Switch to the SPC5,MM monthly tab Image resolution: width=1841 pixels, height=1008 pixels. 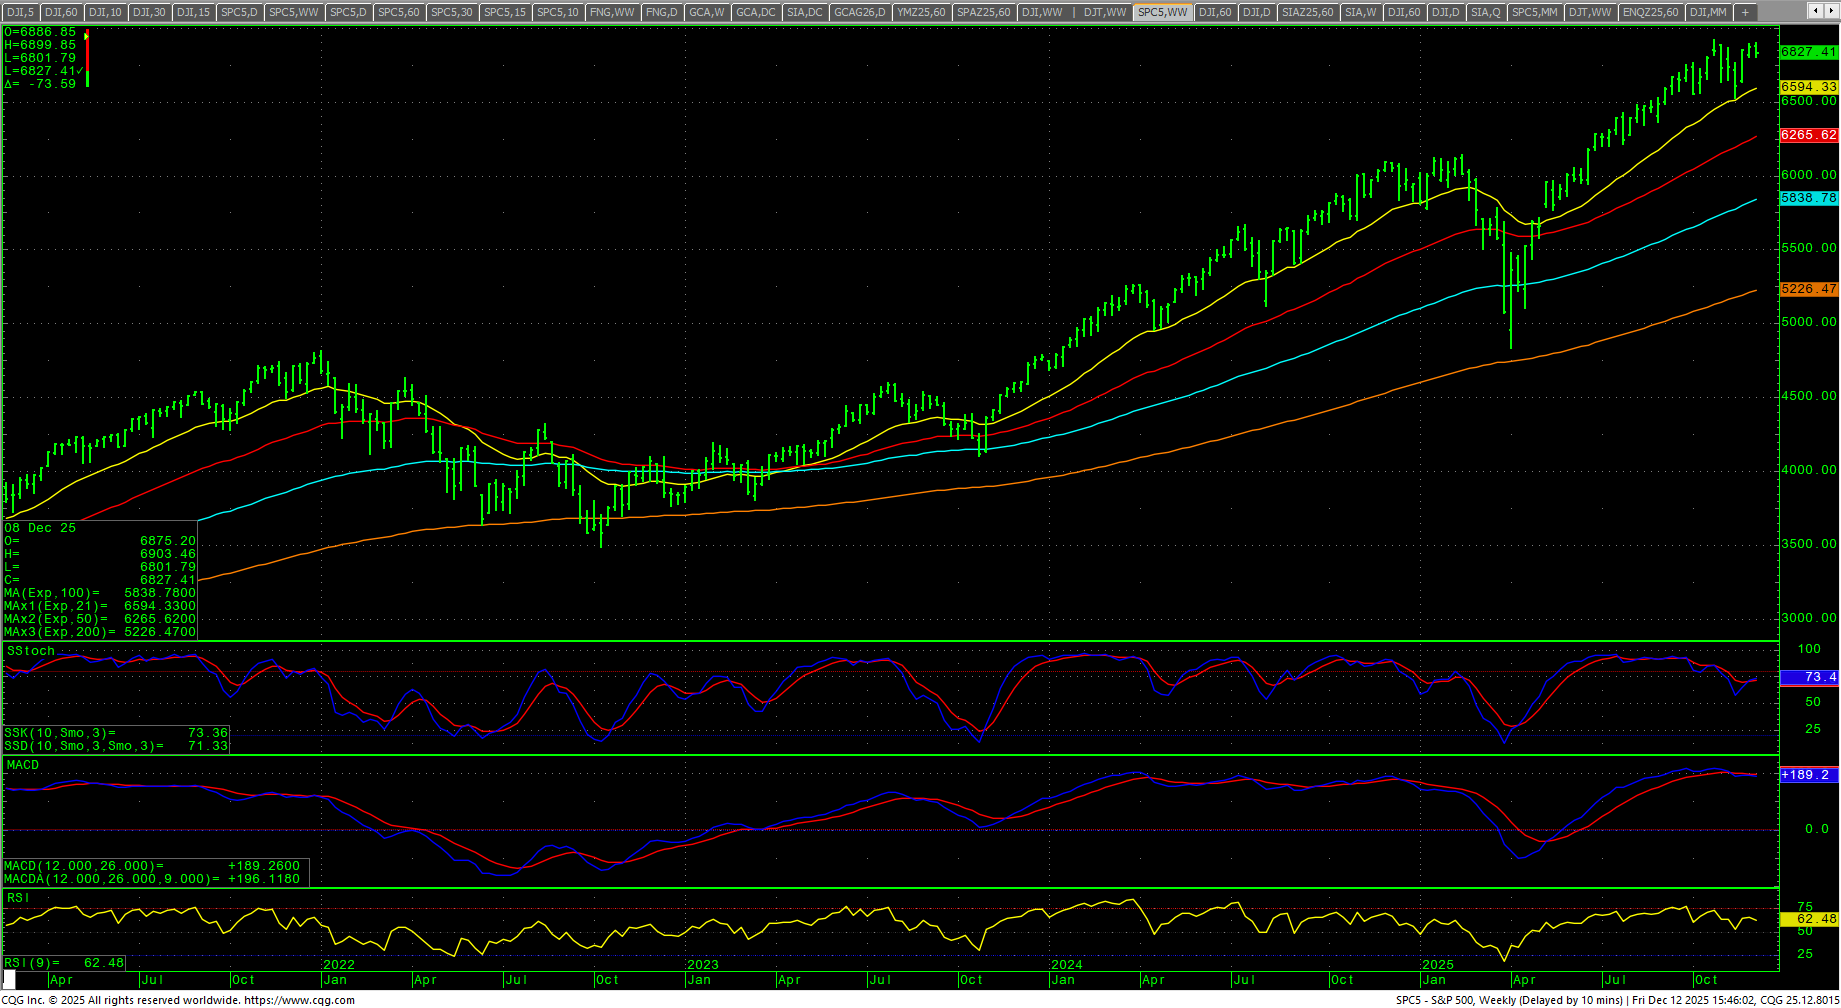tap(1534, 12)
